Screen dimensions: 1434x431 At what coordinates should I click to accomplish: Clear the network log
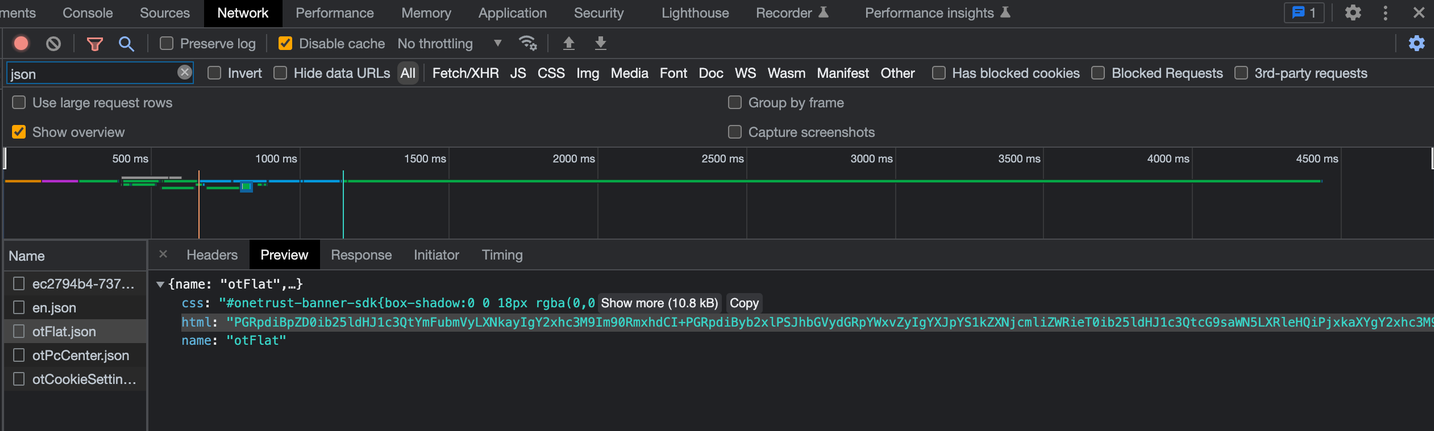point(54,43)
